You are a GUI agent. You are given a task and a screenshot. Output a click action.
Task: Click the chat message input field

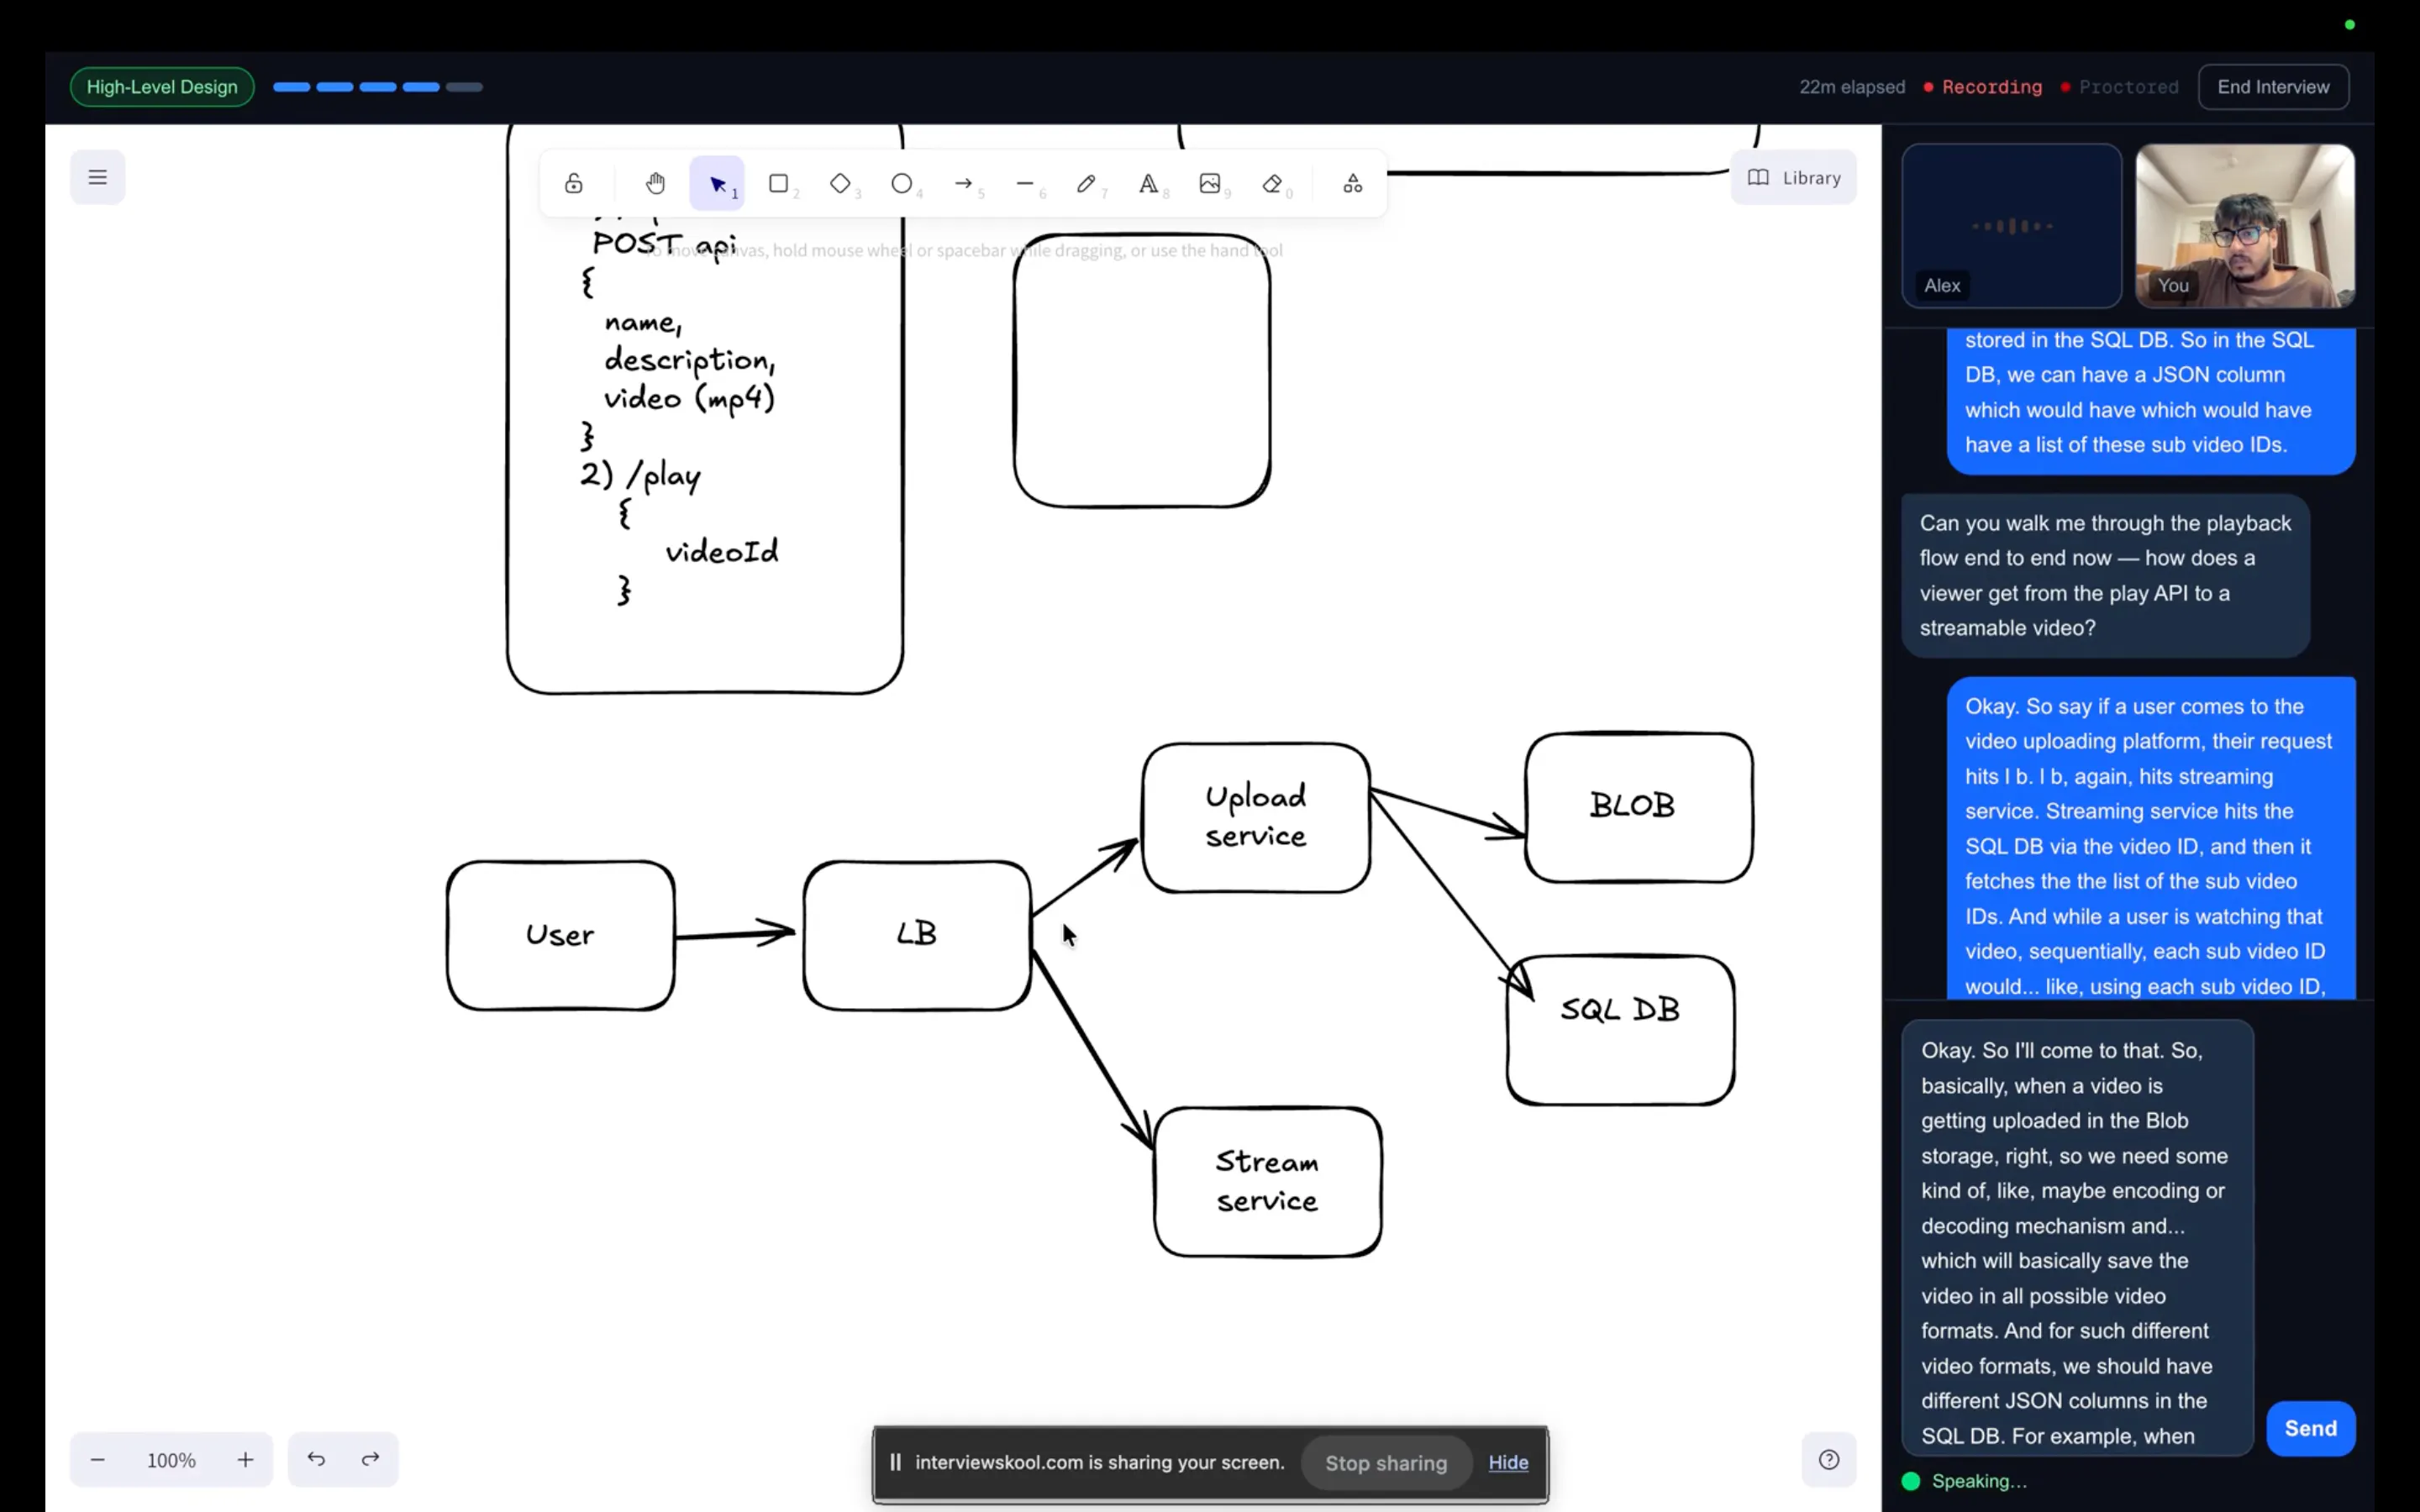click(2077, 1238)
